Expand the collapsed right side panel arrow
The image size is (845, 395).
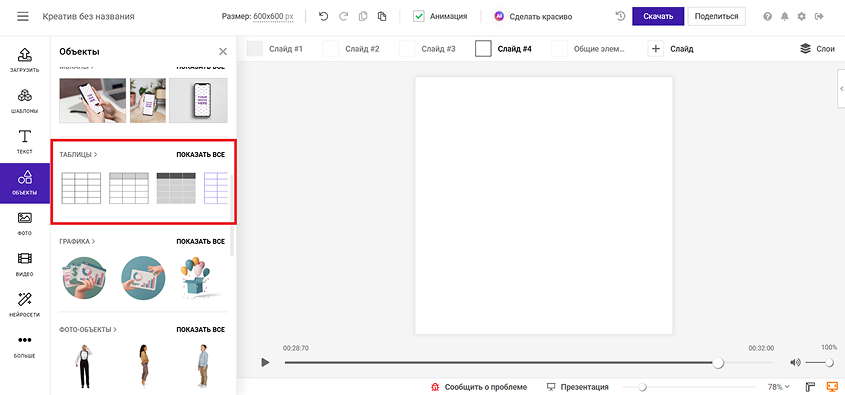click(841, 89)
